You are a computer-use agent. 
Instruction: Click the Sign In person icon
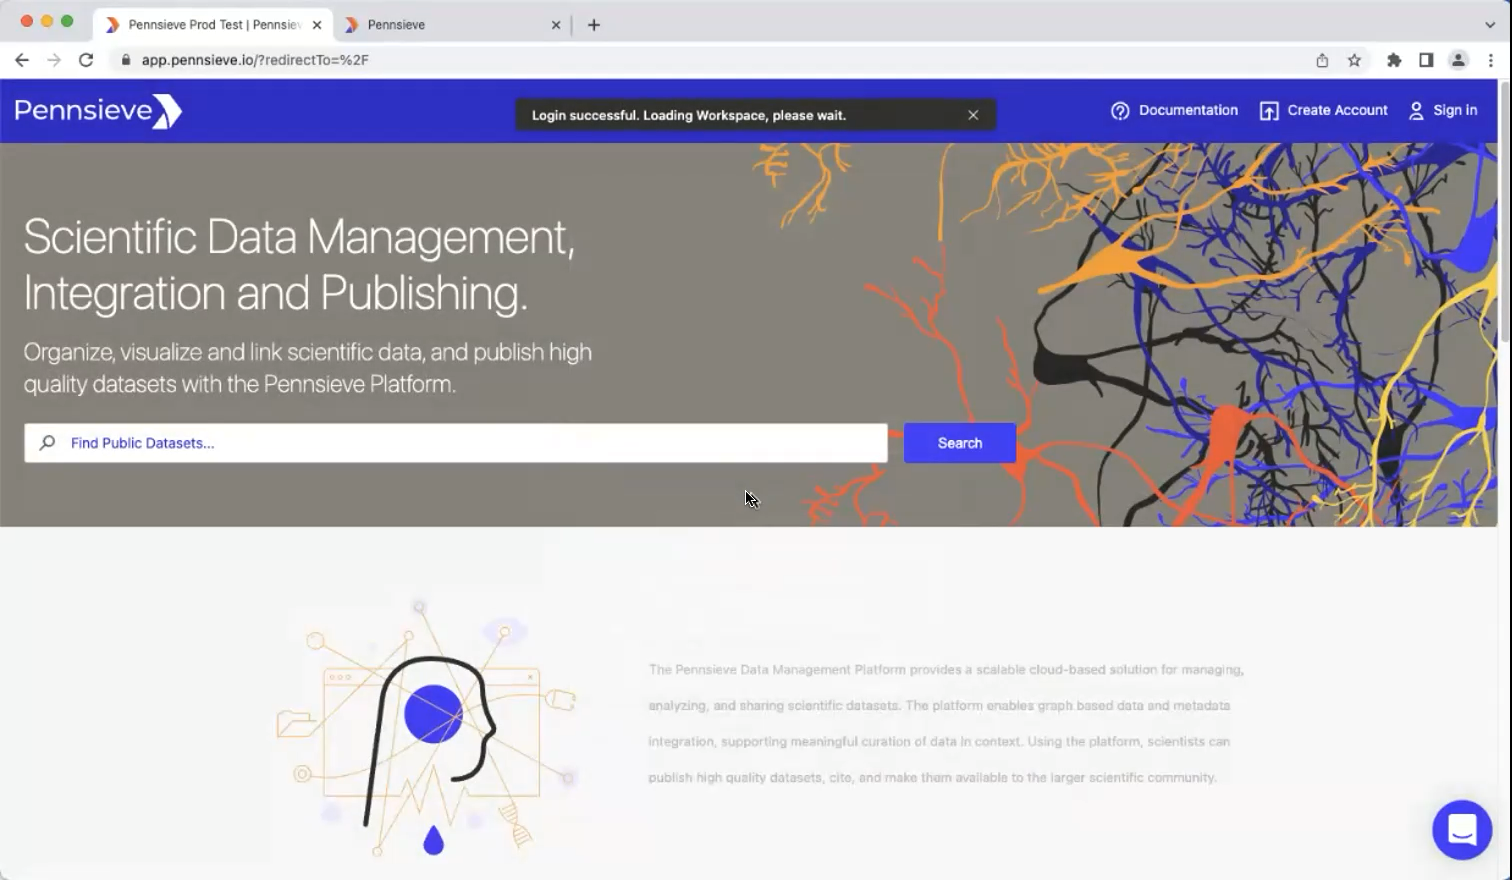point(1416,111)
